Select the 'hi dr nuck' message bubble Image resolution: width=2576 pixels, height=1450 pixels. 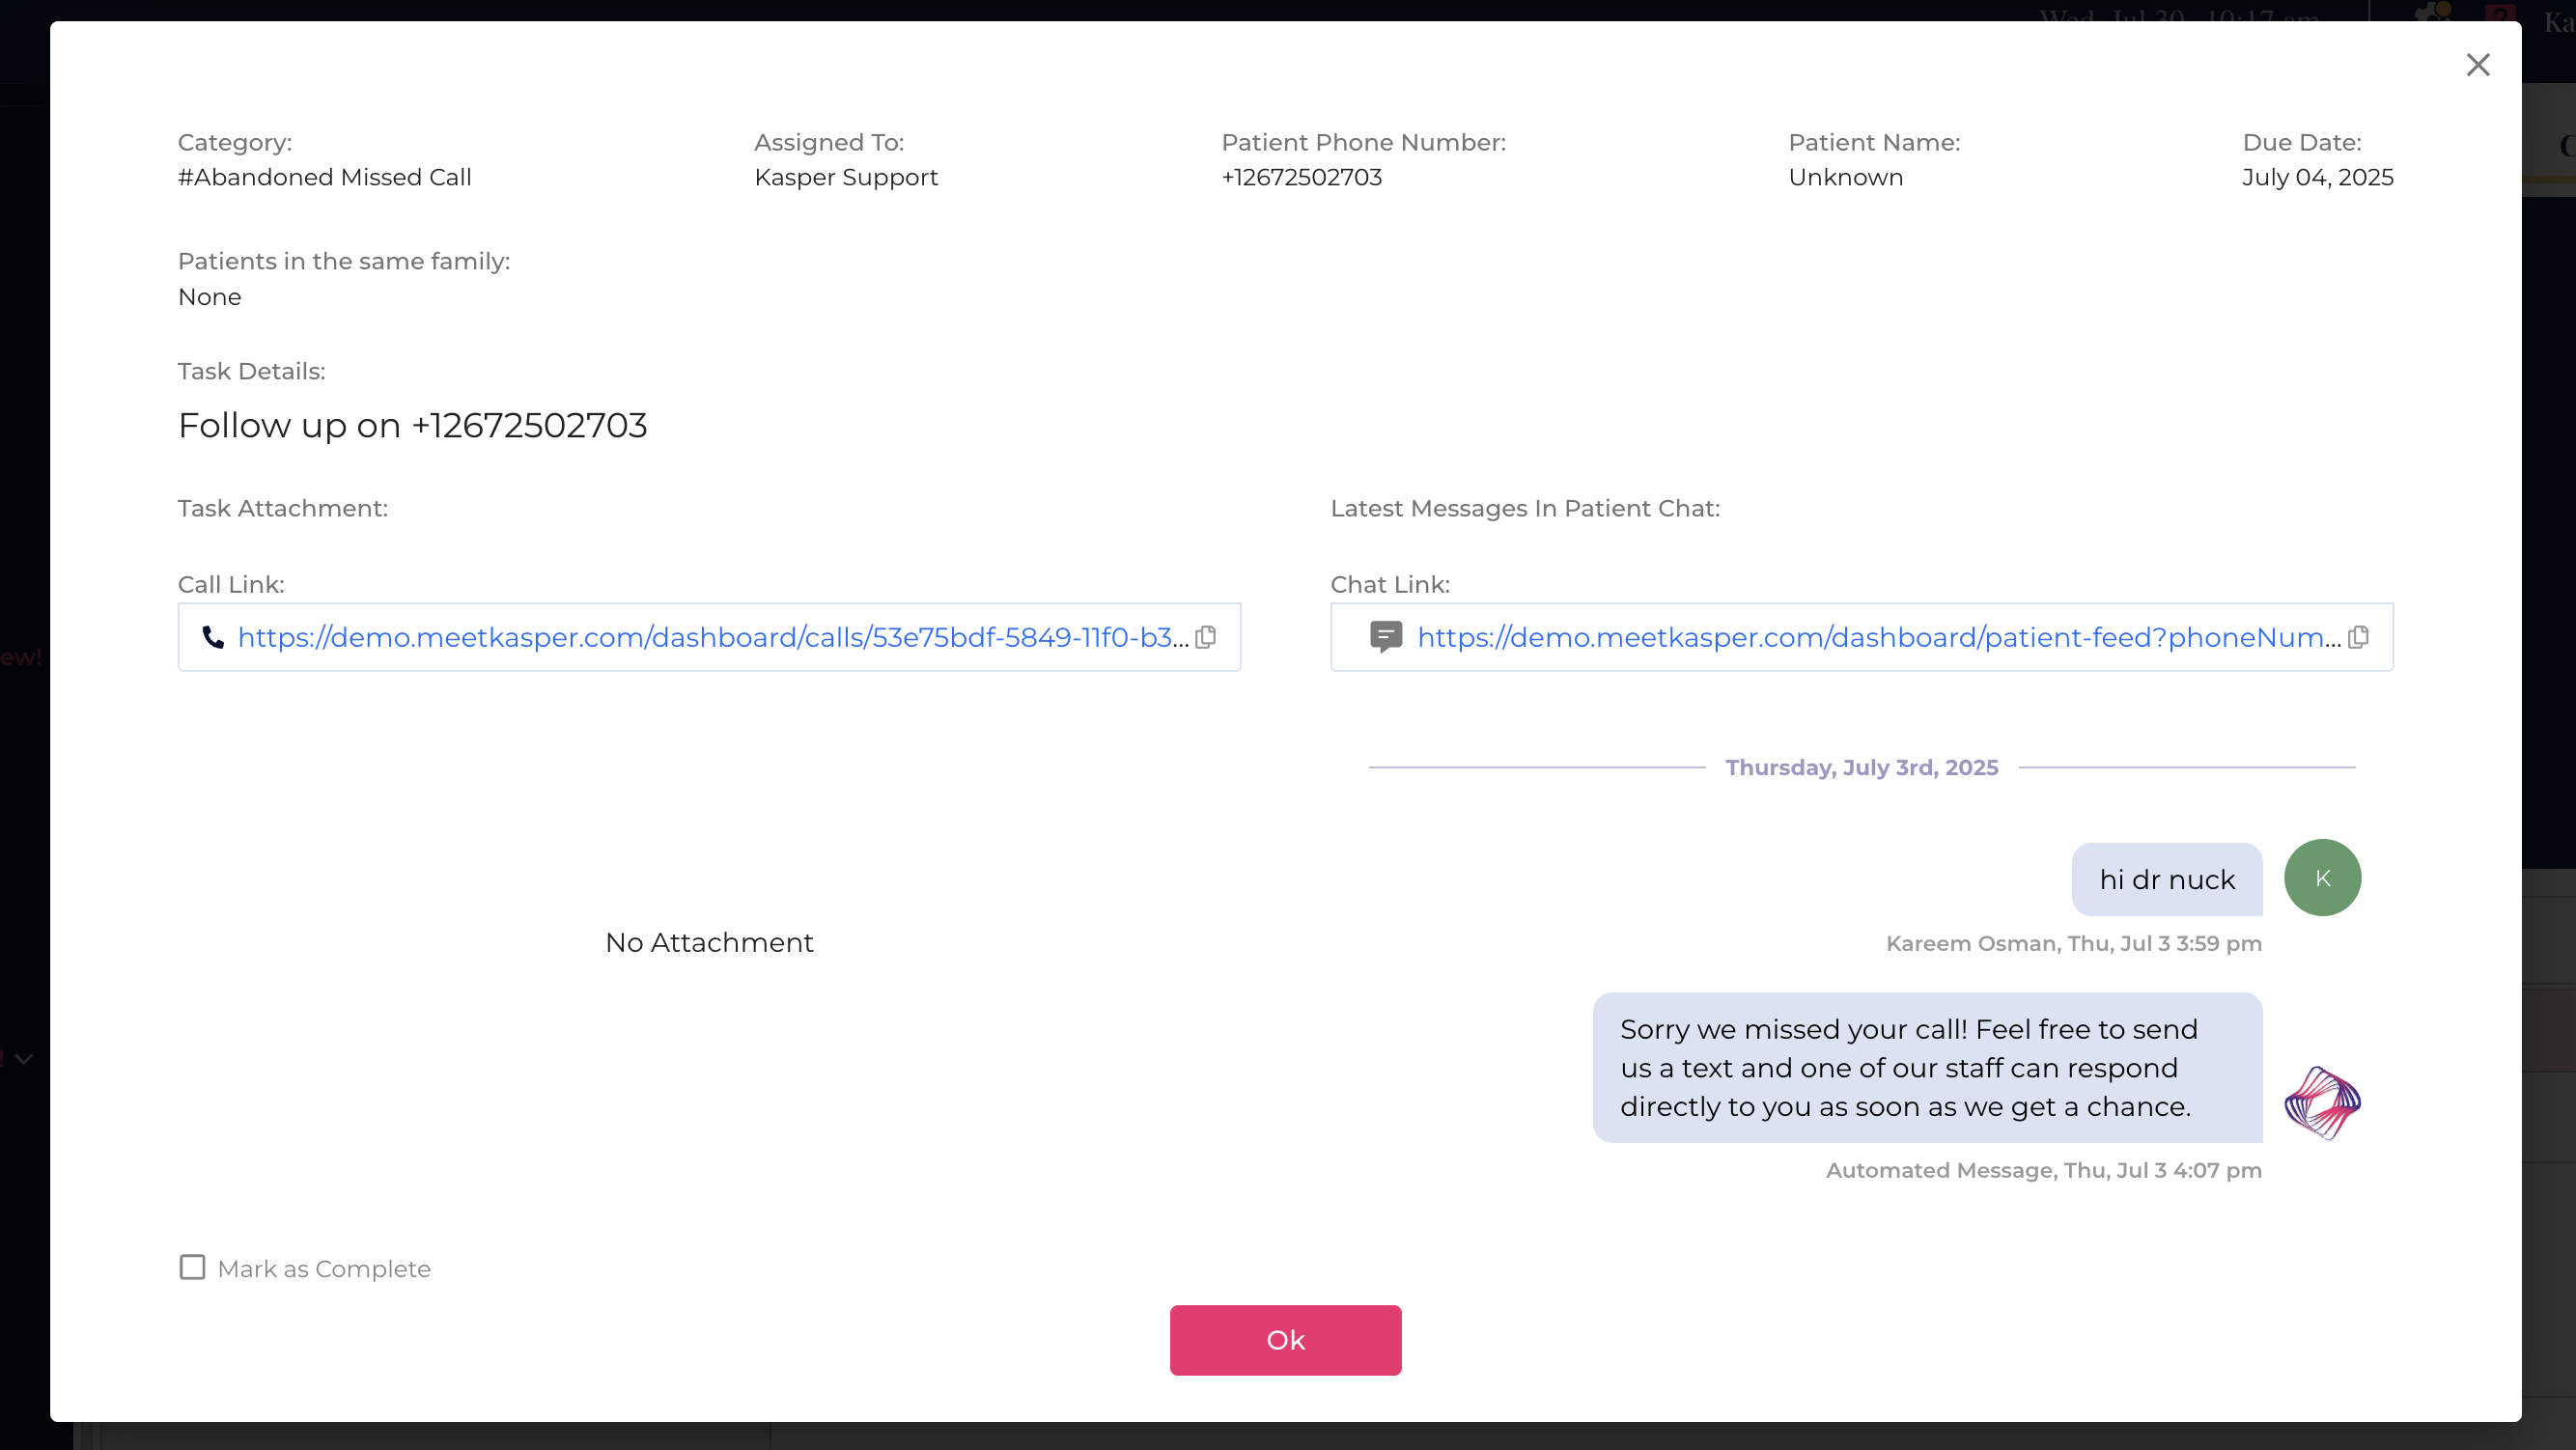[2166, 879]
